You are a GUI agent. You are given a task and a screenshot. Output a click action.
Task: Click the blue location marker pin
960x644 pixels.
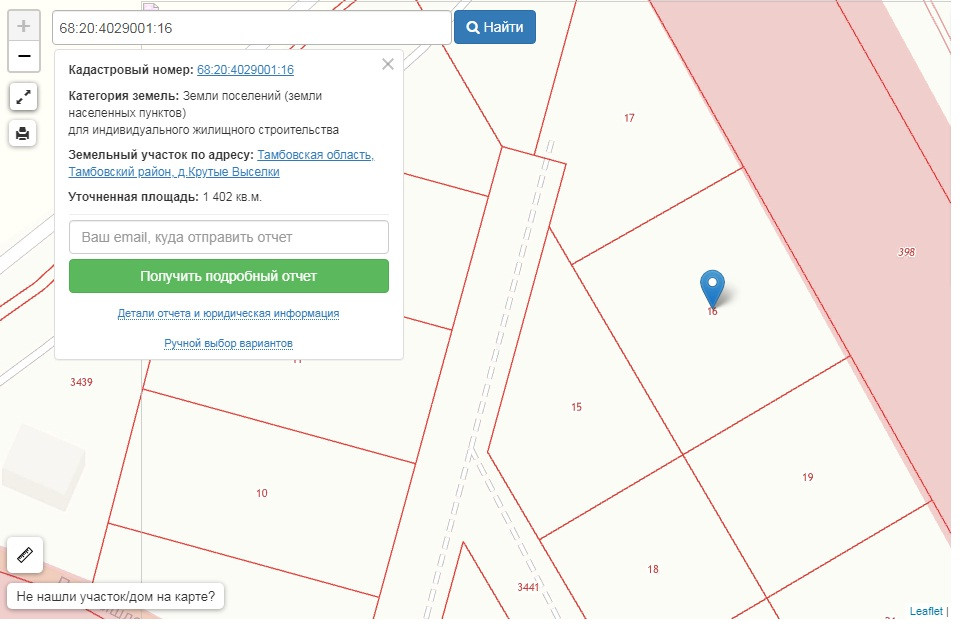click(x=712, y=288)
